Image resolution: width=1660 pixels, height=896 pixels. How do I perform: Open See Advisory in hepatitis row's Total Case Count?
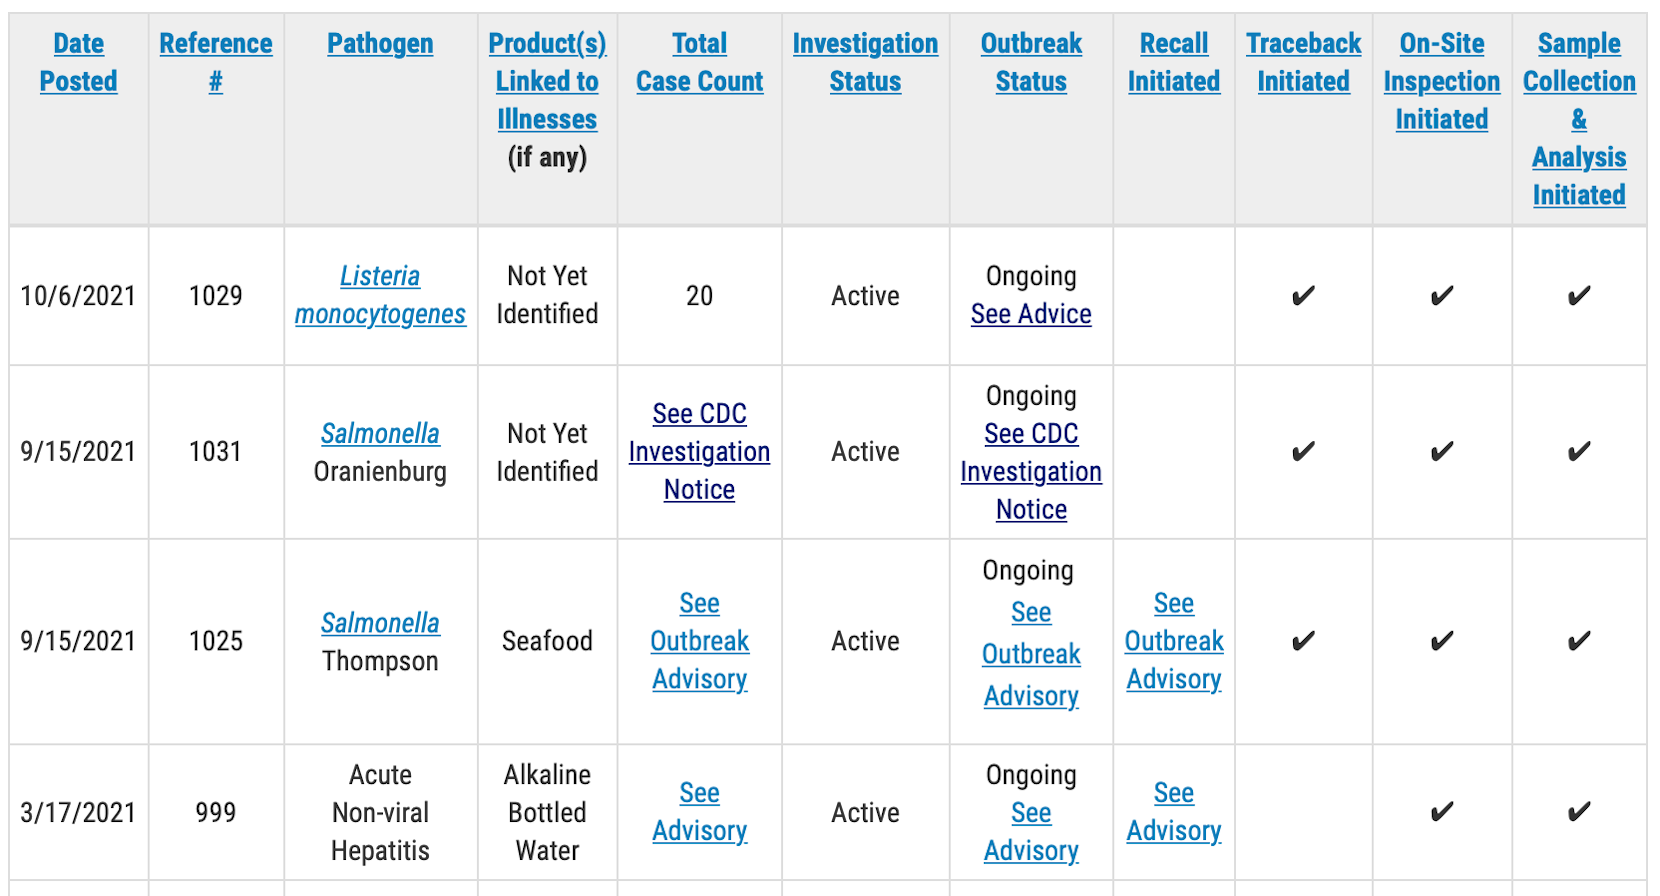tap(699, 812)
